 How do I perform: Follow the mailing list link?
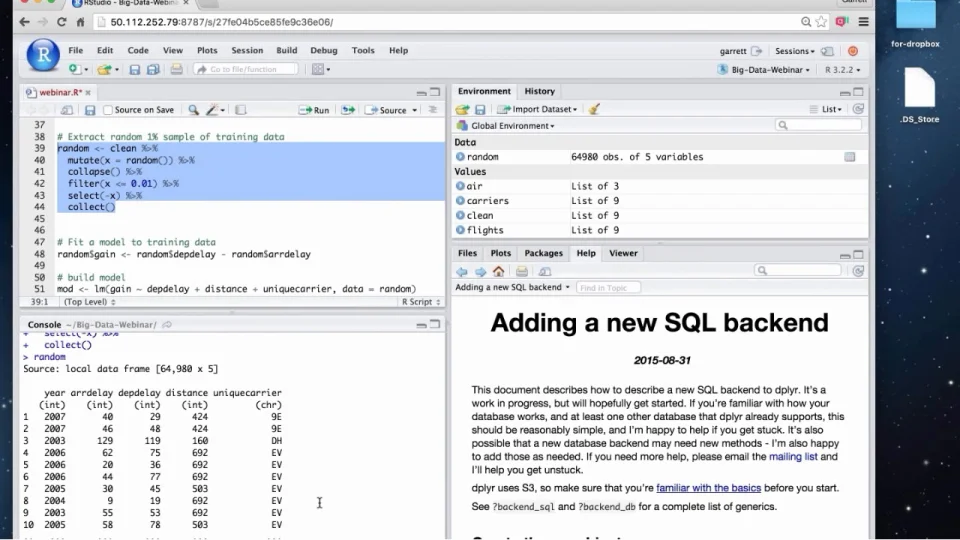793,457
